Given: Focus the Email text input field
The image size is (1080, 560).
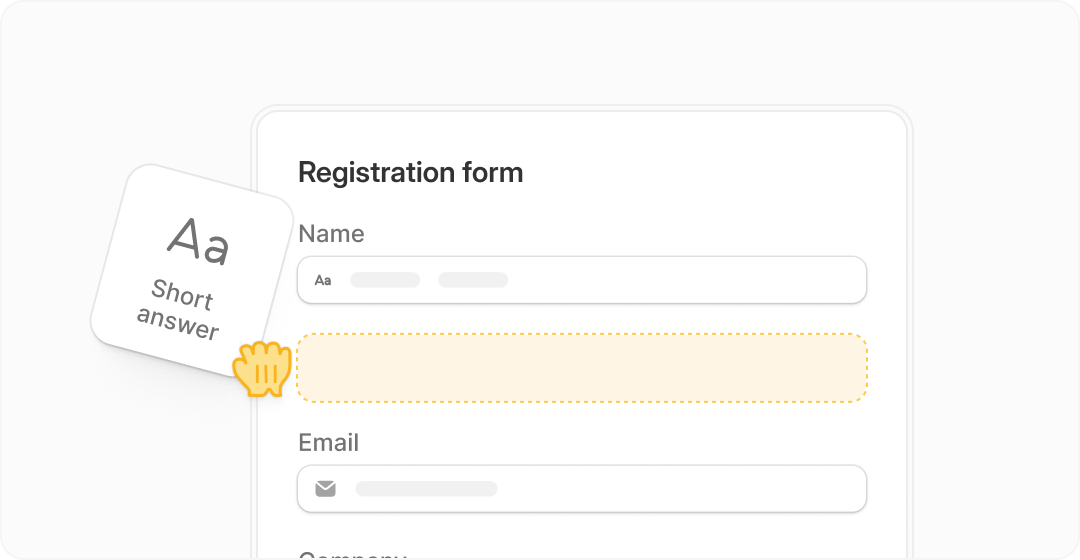Looking at the screenshot, I should [x=680, y=489].
